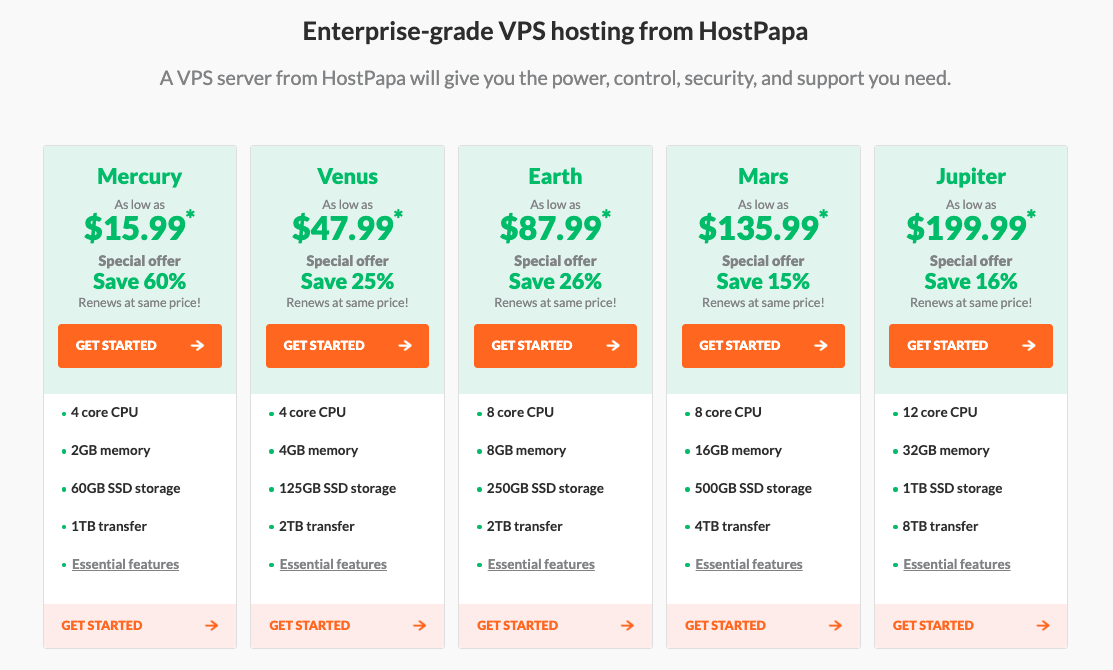Open Essential features link under Venus
The width and height of the screenshot is (1113, 670).
333,565
